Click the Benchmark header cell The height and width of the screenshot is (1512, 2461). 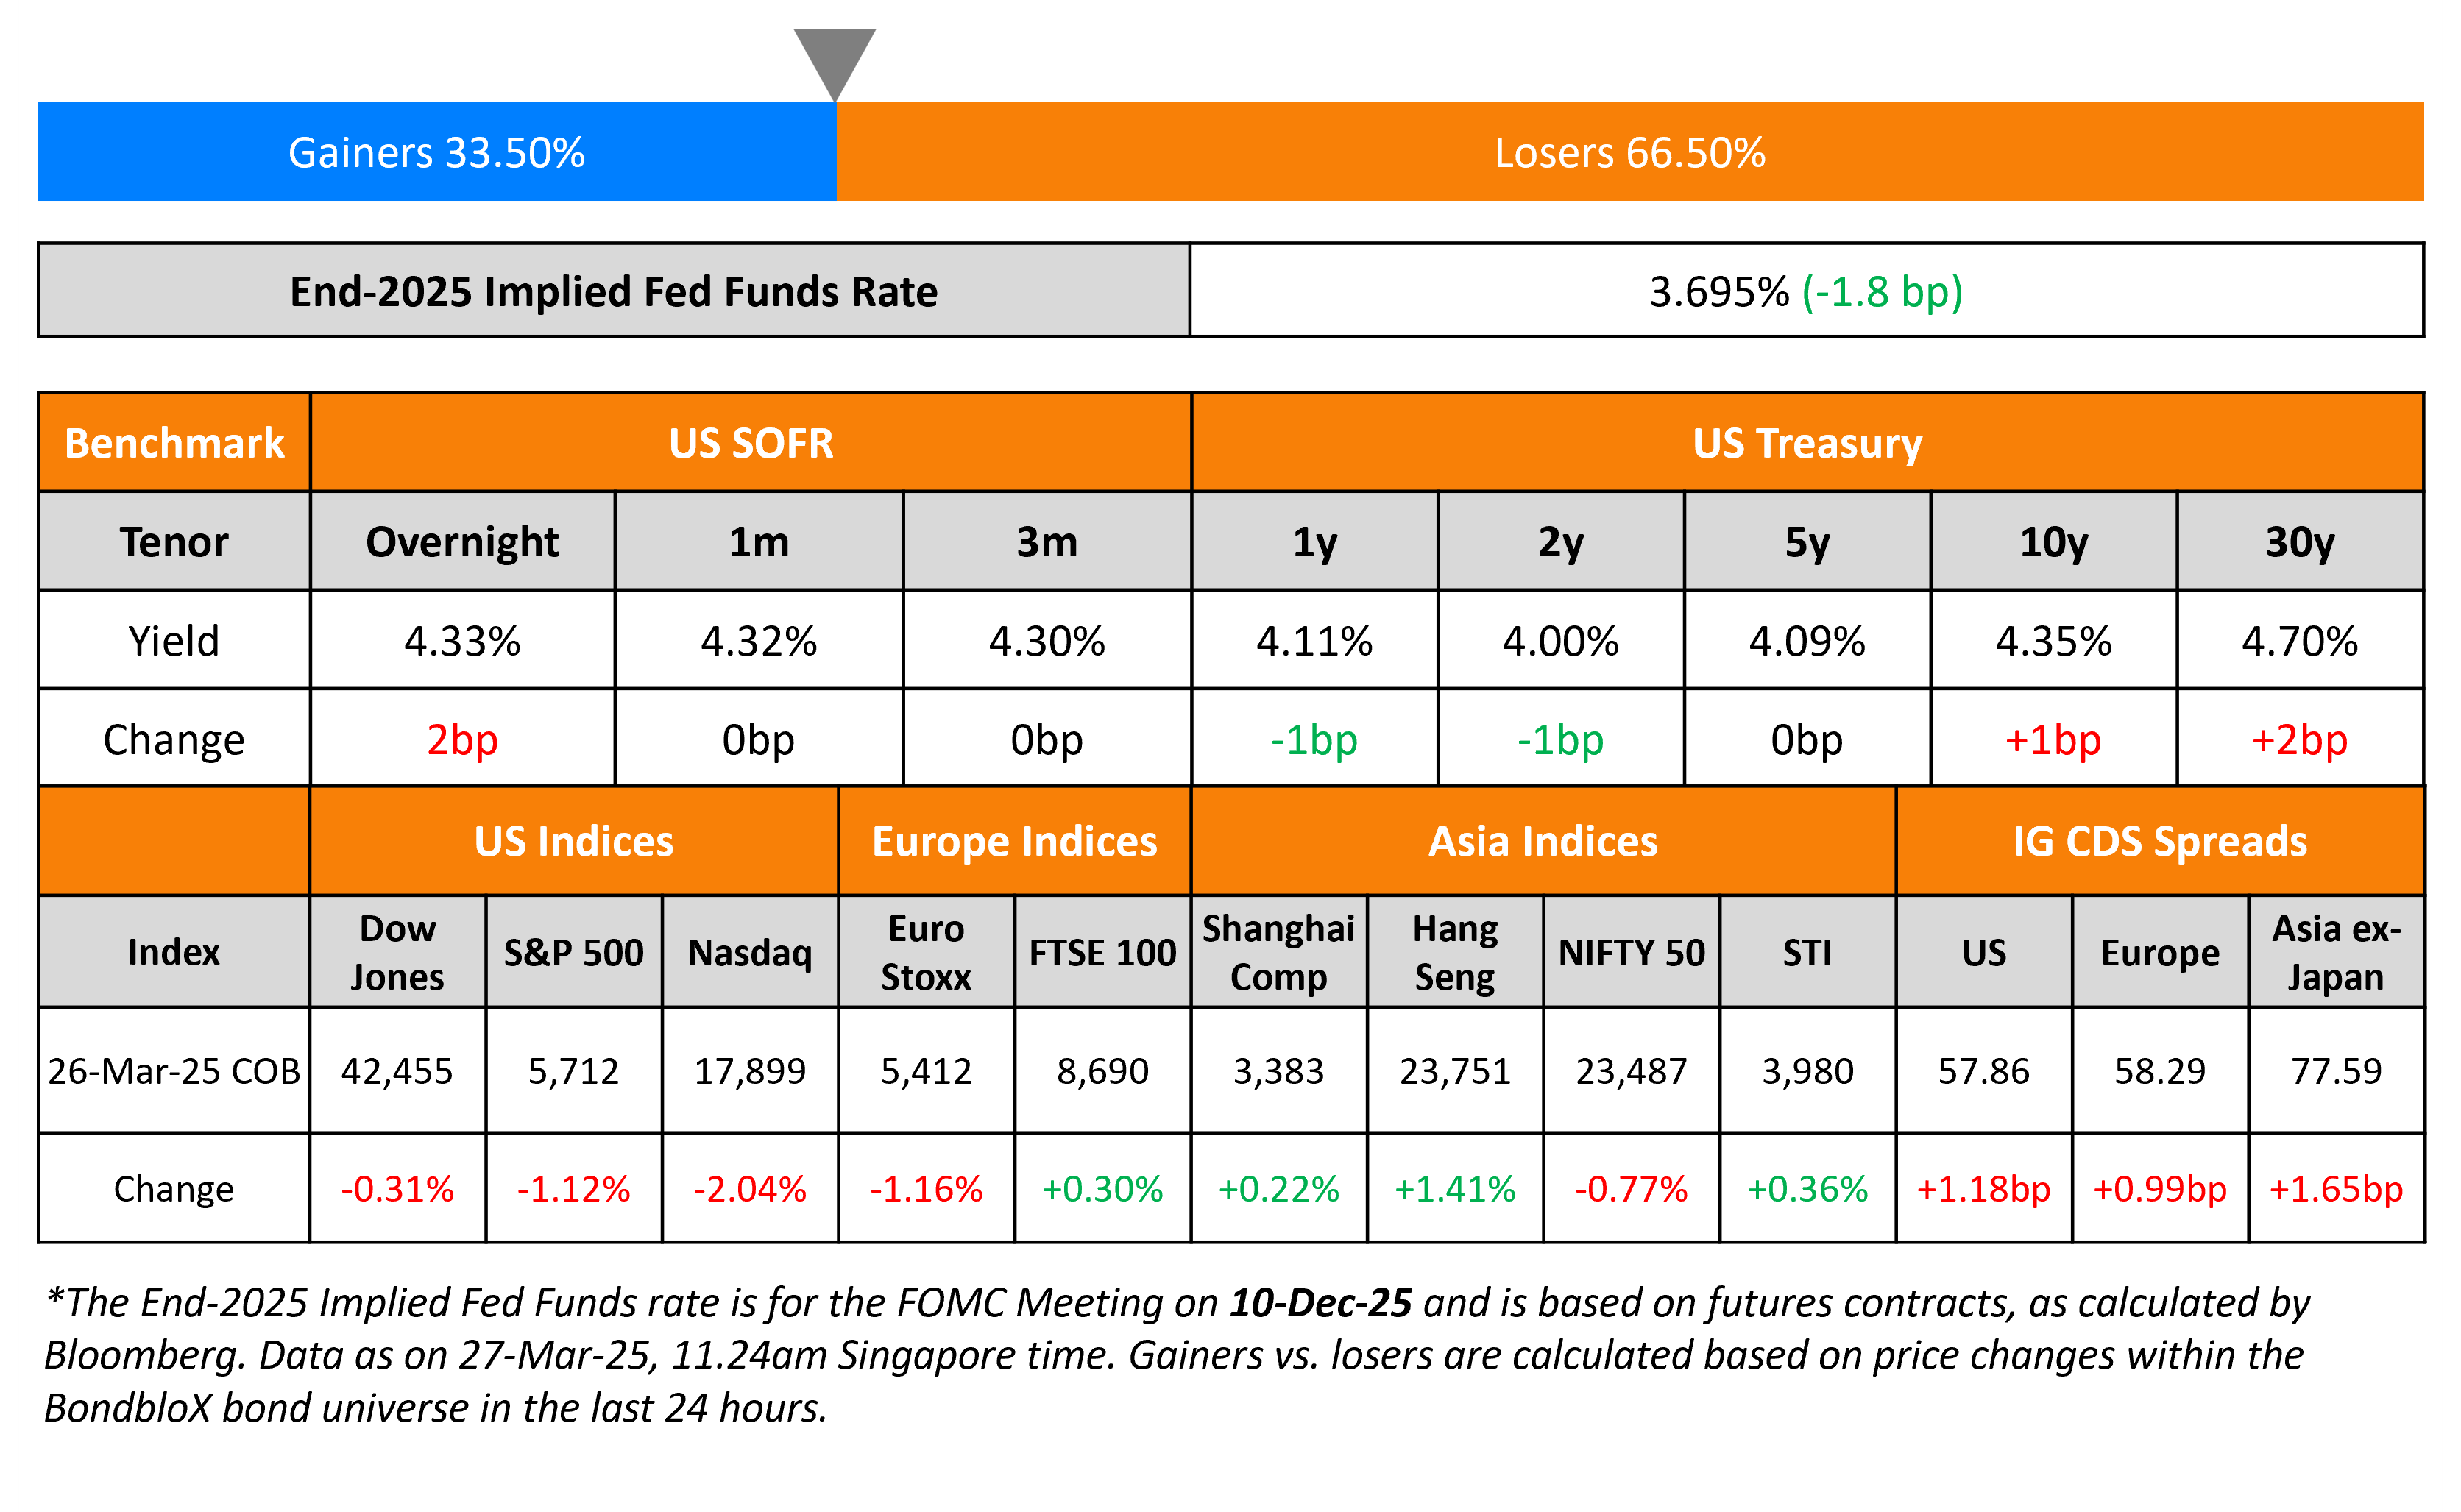pyautogui.click(x=174, y=443)
